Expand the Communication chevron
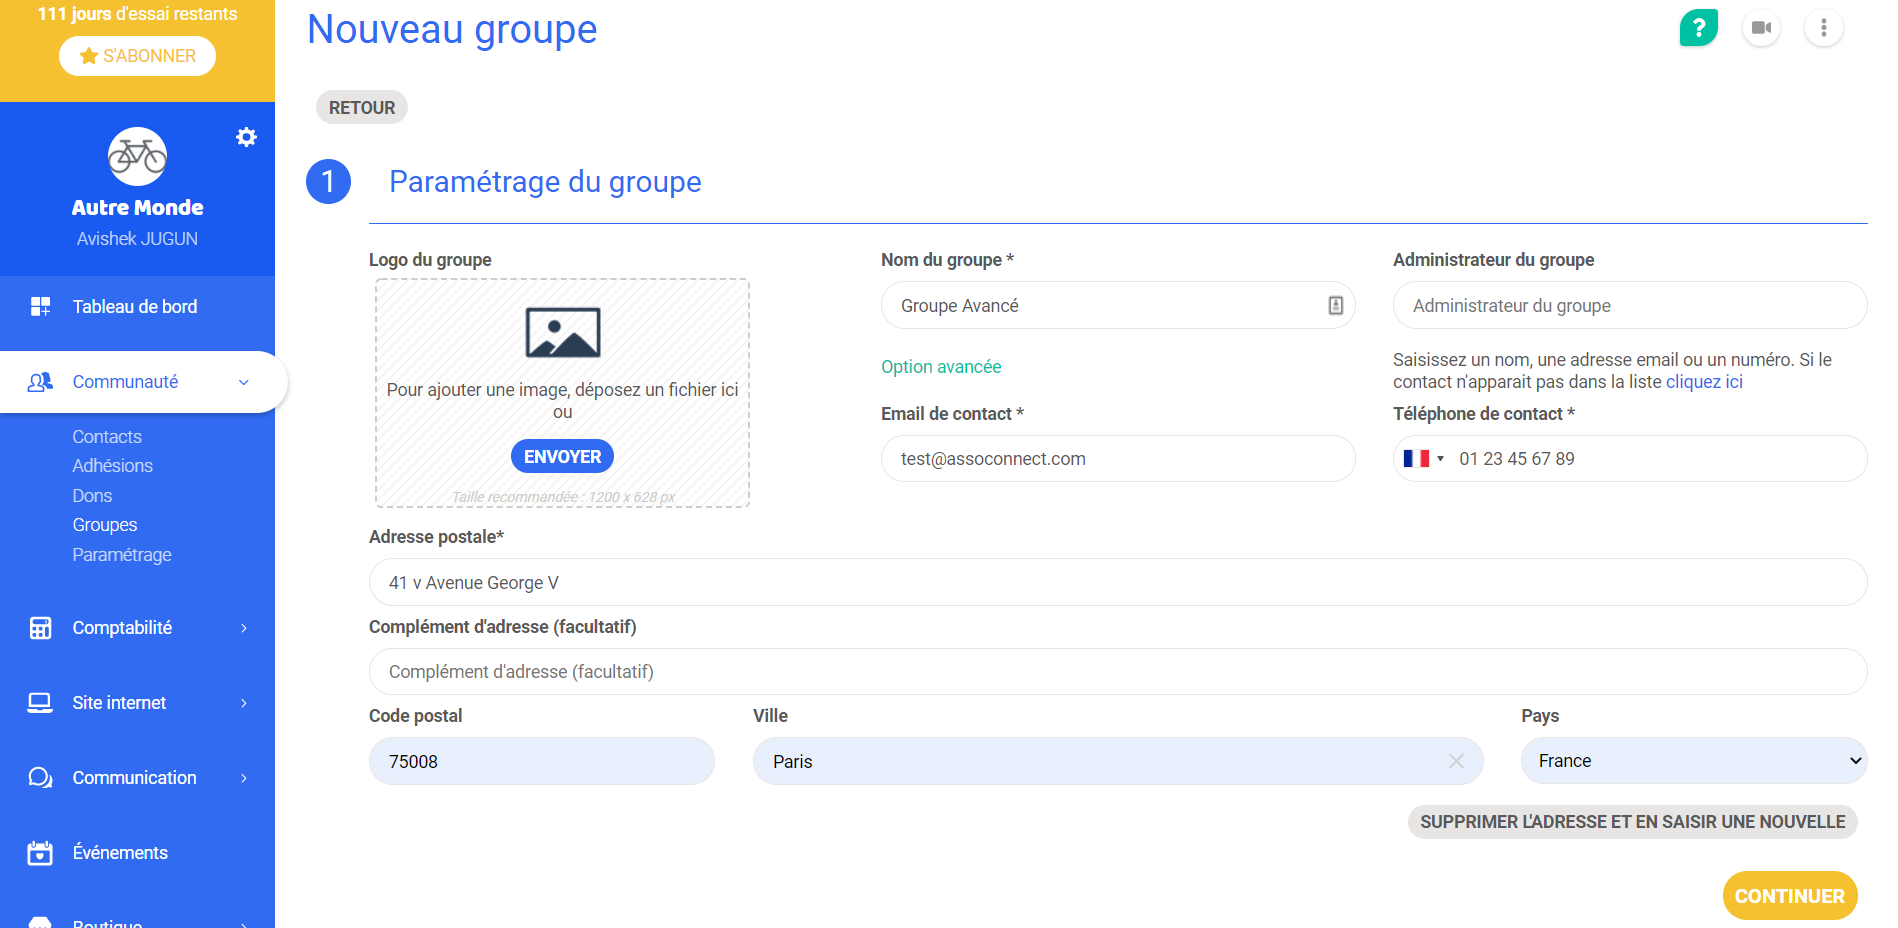 [x=244, y=778]
